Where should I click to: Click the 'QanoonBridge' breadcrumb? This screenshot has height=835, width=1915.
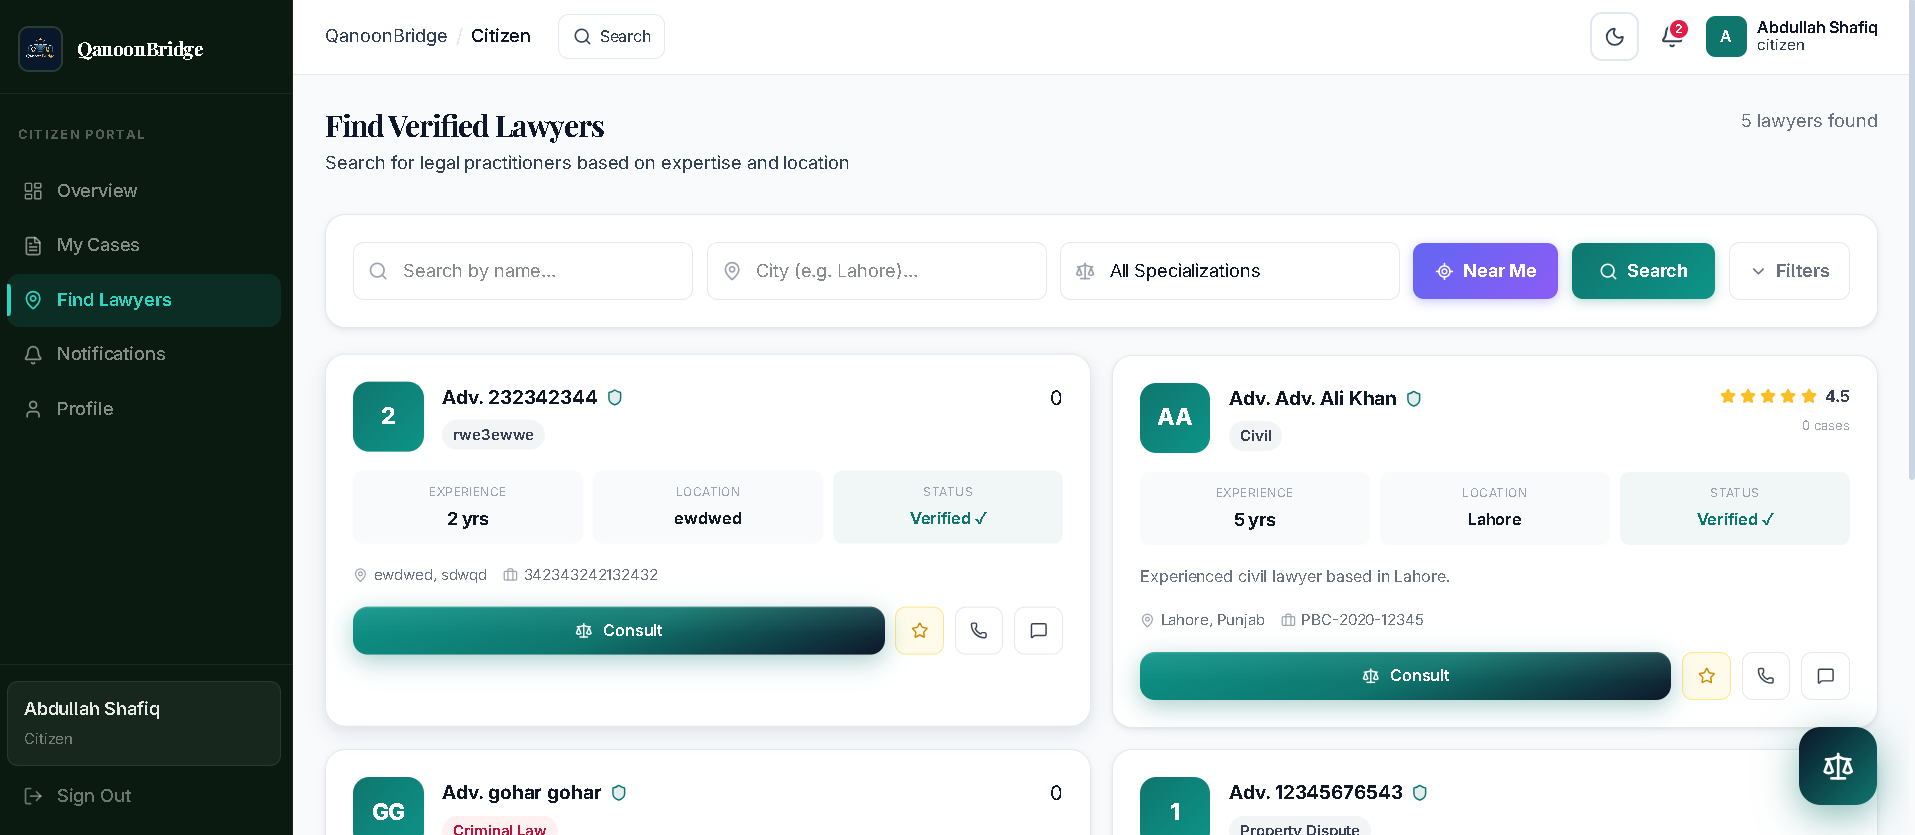point(386,36)
